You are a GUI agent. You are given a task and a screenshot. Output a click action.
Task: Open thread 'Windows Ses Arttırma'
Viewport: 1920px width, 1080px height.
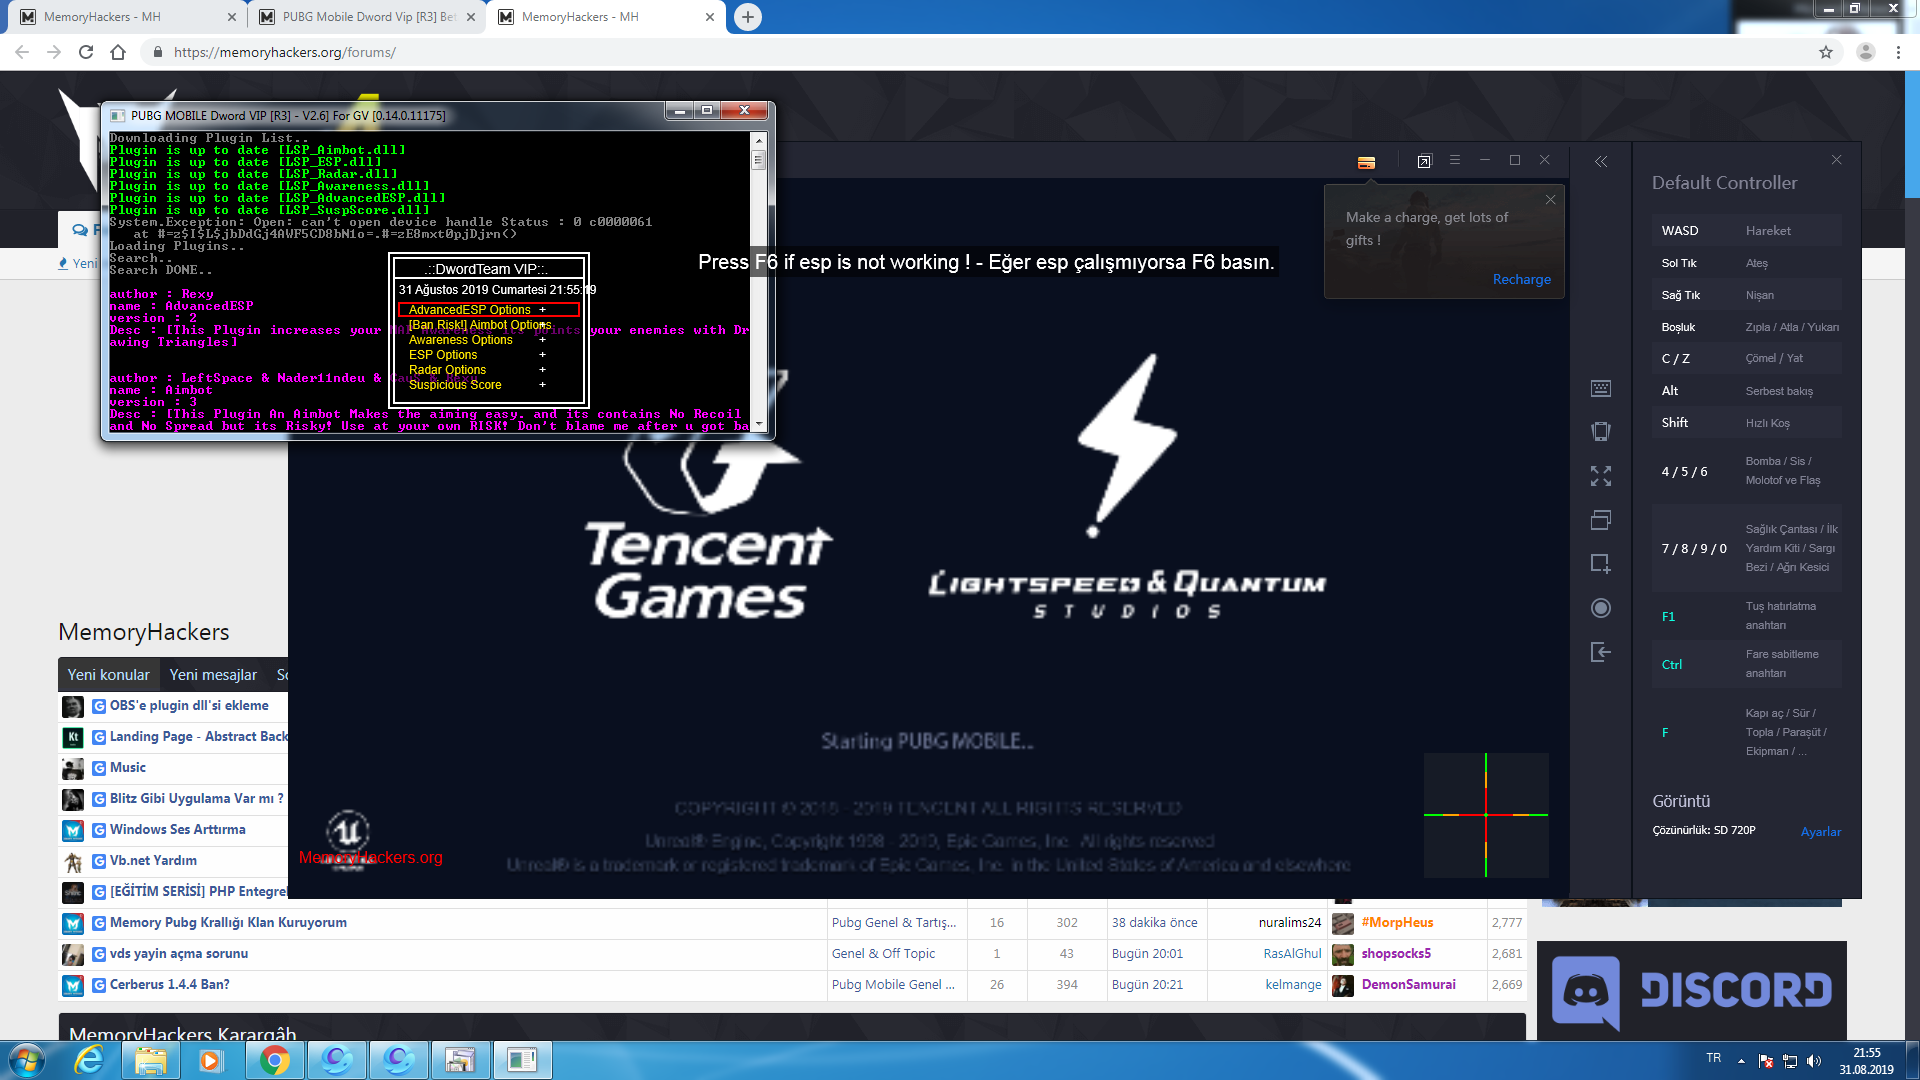(177, 830)
